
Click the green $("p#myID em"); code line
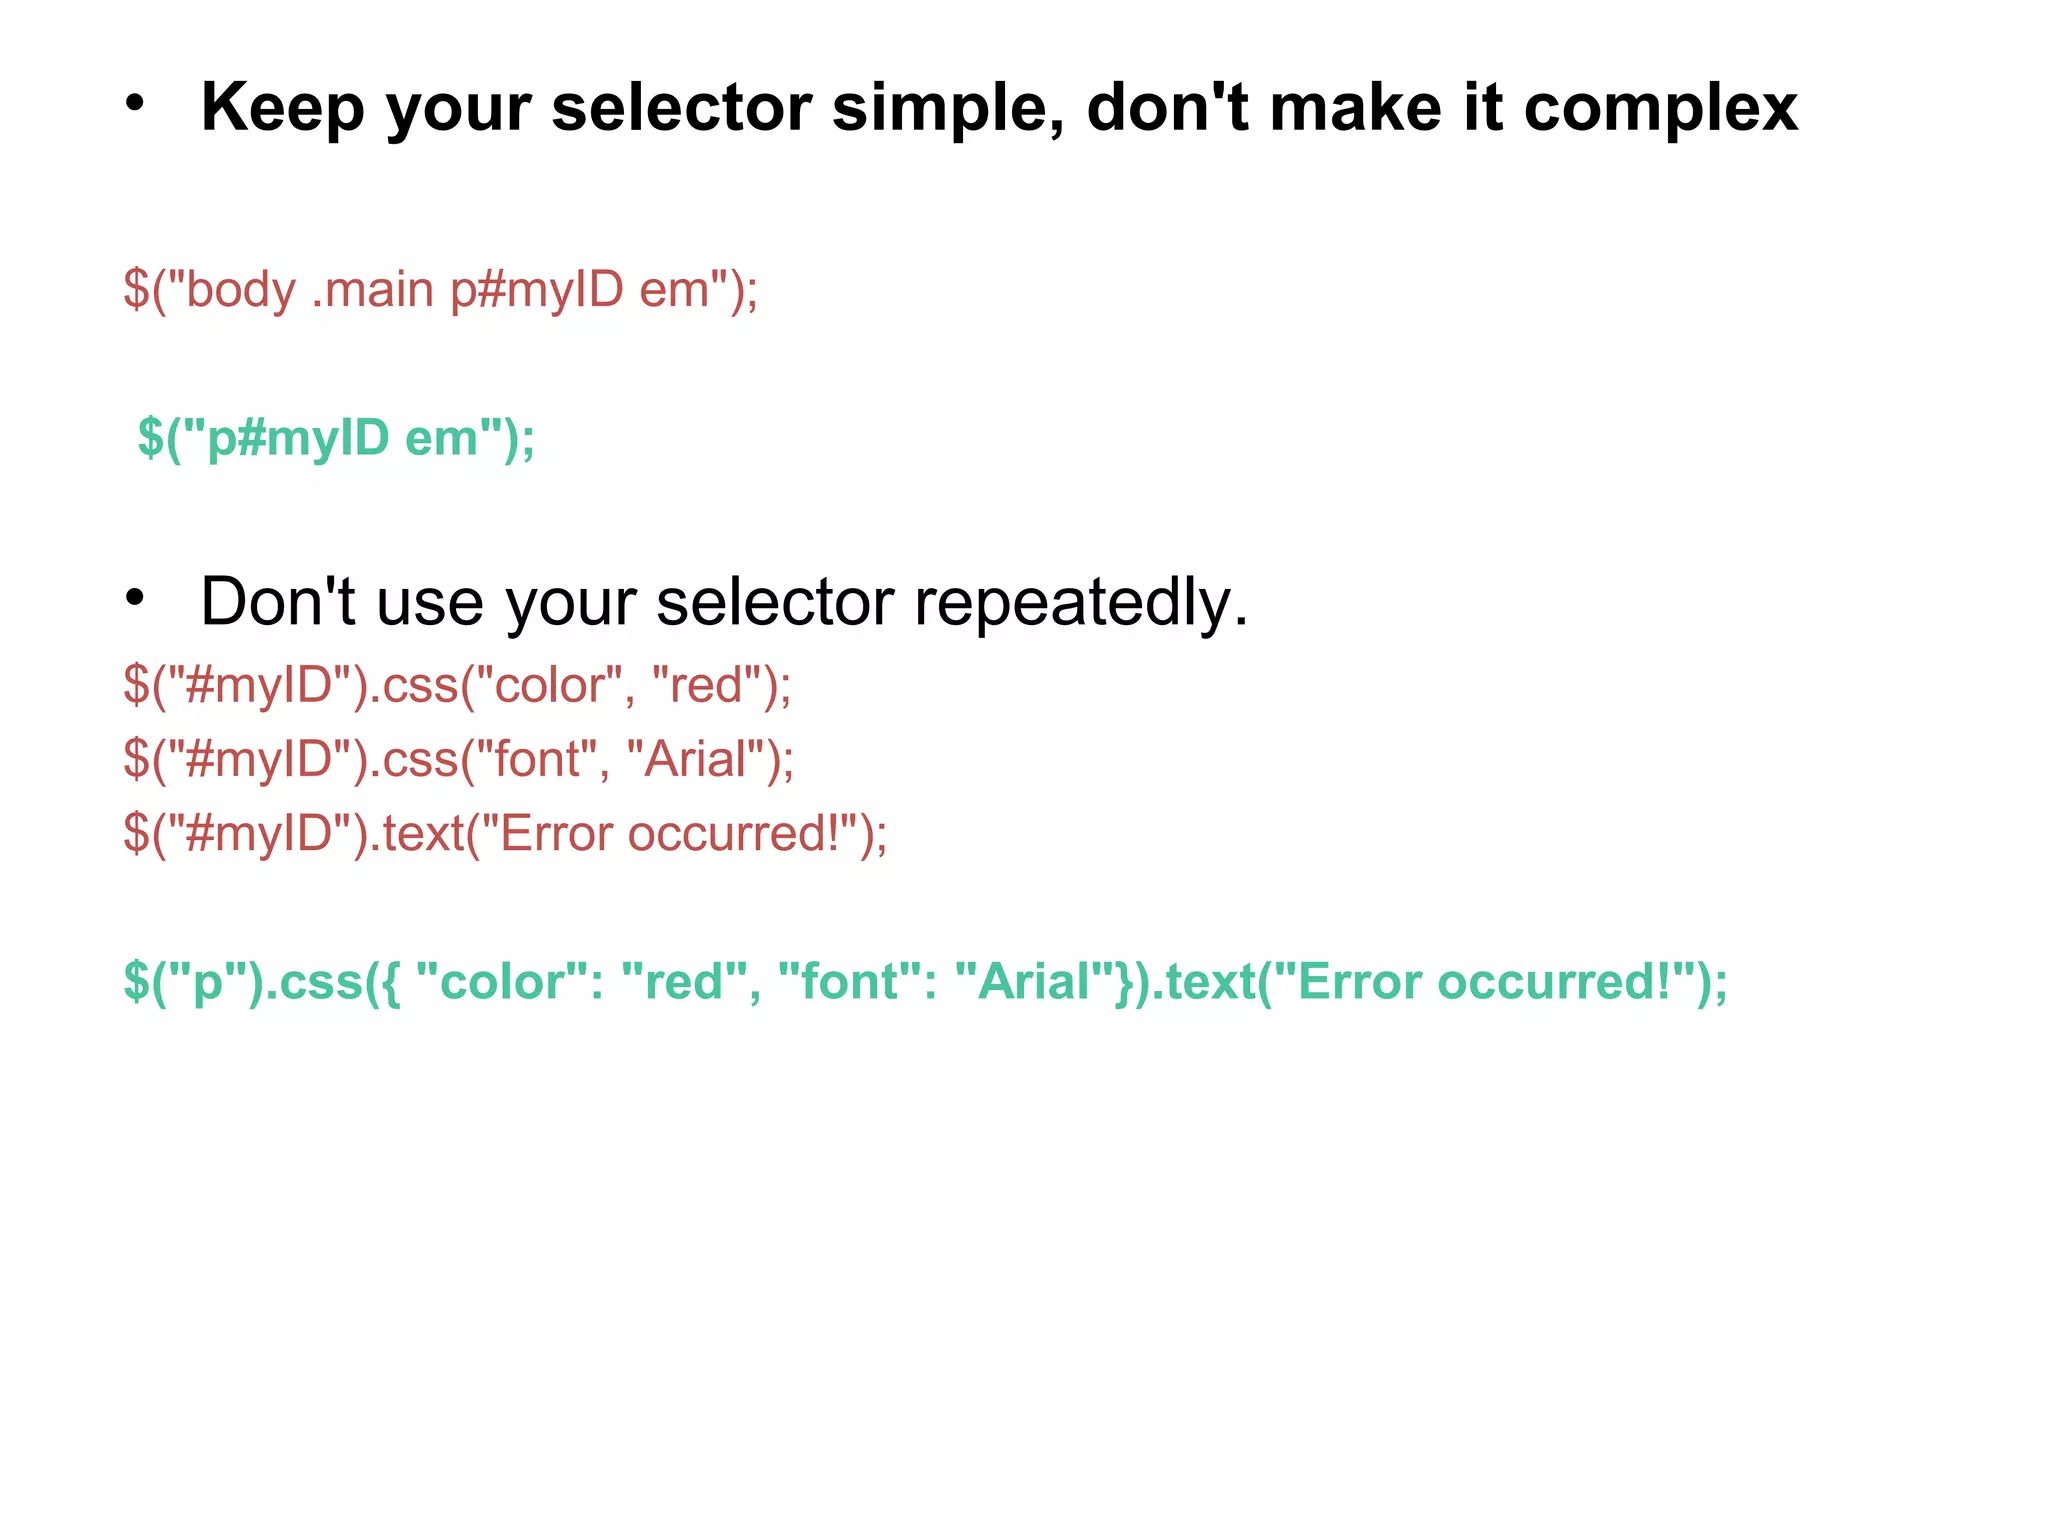[x=336, y=438]
